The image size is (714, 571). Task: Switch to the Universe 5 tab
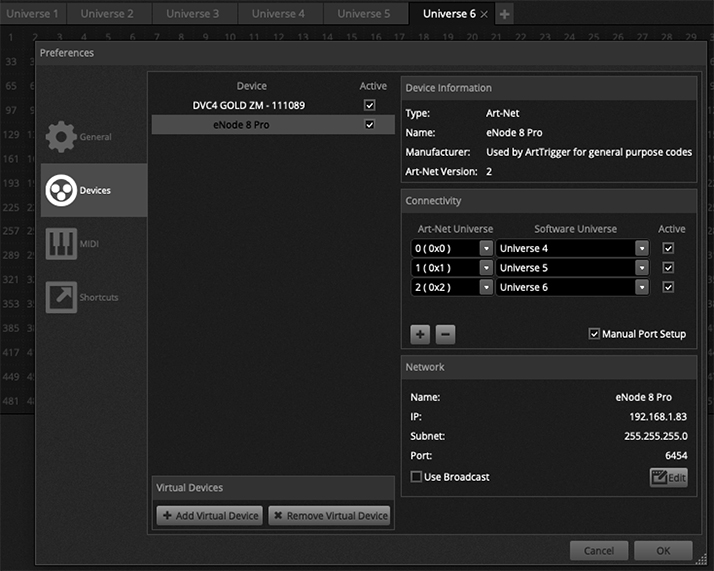(x=364, y=14)
